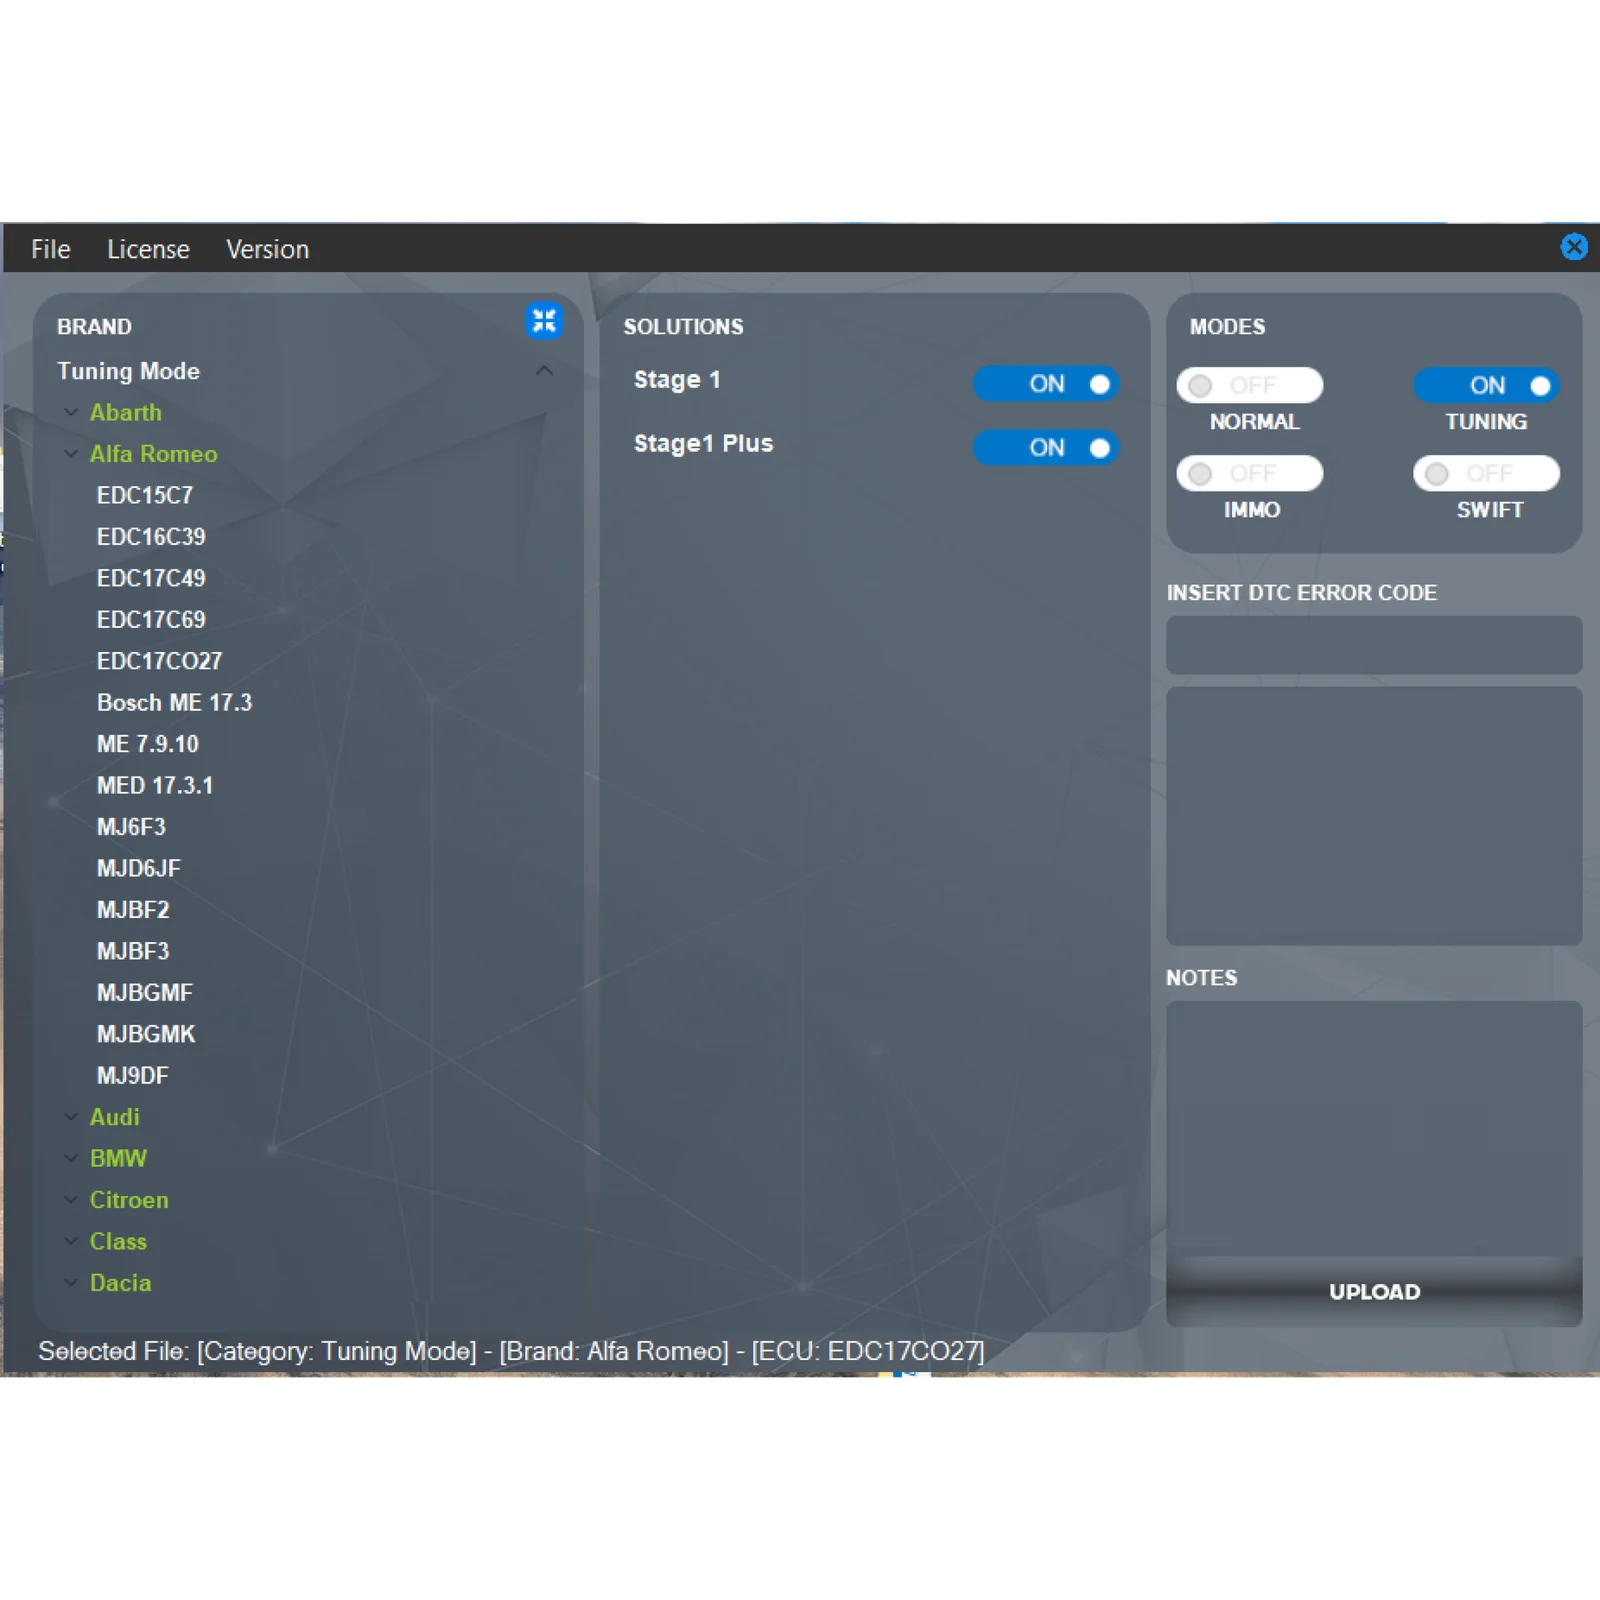Open the License menu
The width and height of the screenshot is (1600, 1600).
[148, 249]
